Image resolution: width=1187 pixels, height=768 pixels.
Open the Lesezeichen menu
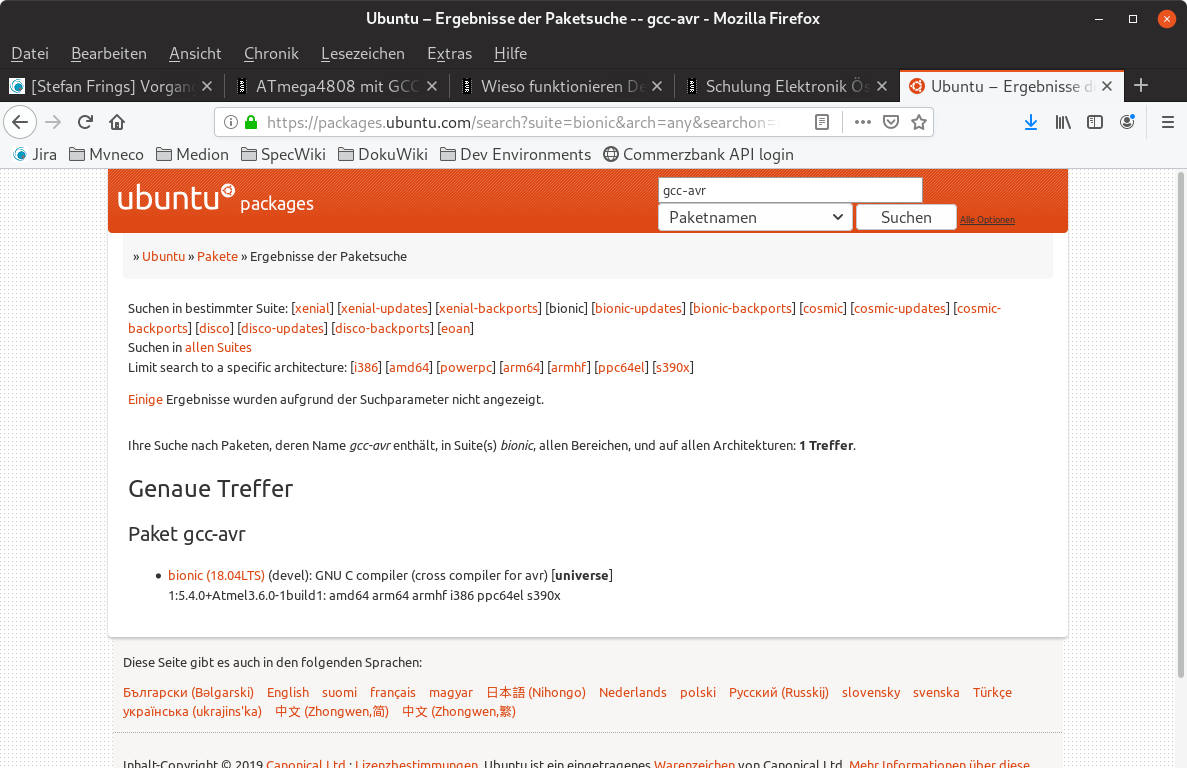click(x=363, y=54)
